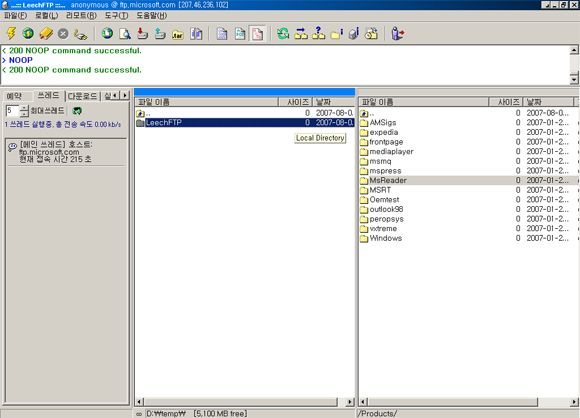
Task: Select the peropsys remote folder
Action: (468, 219)
